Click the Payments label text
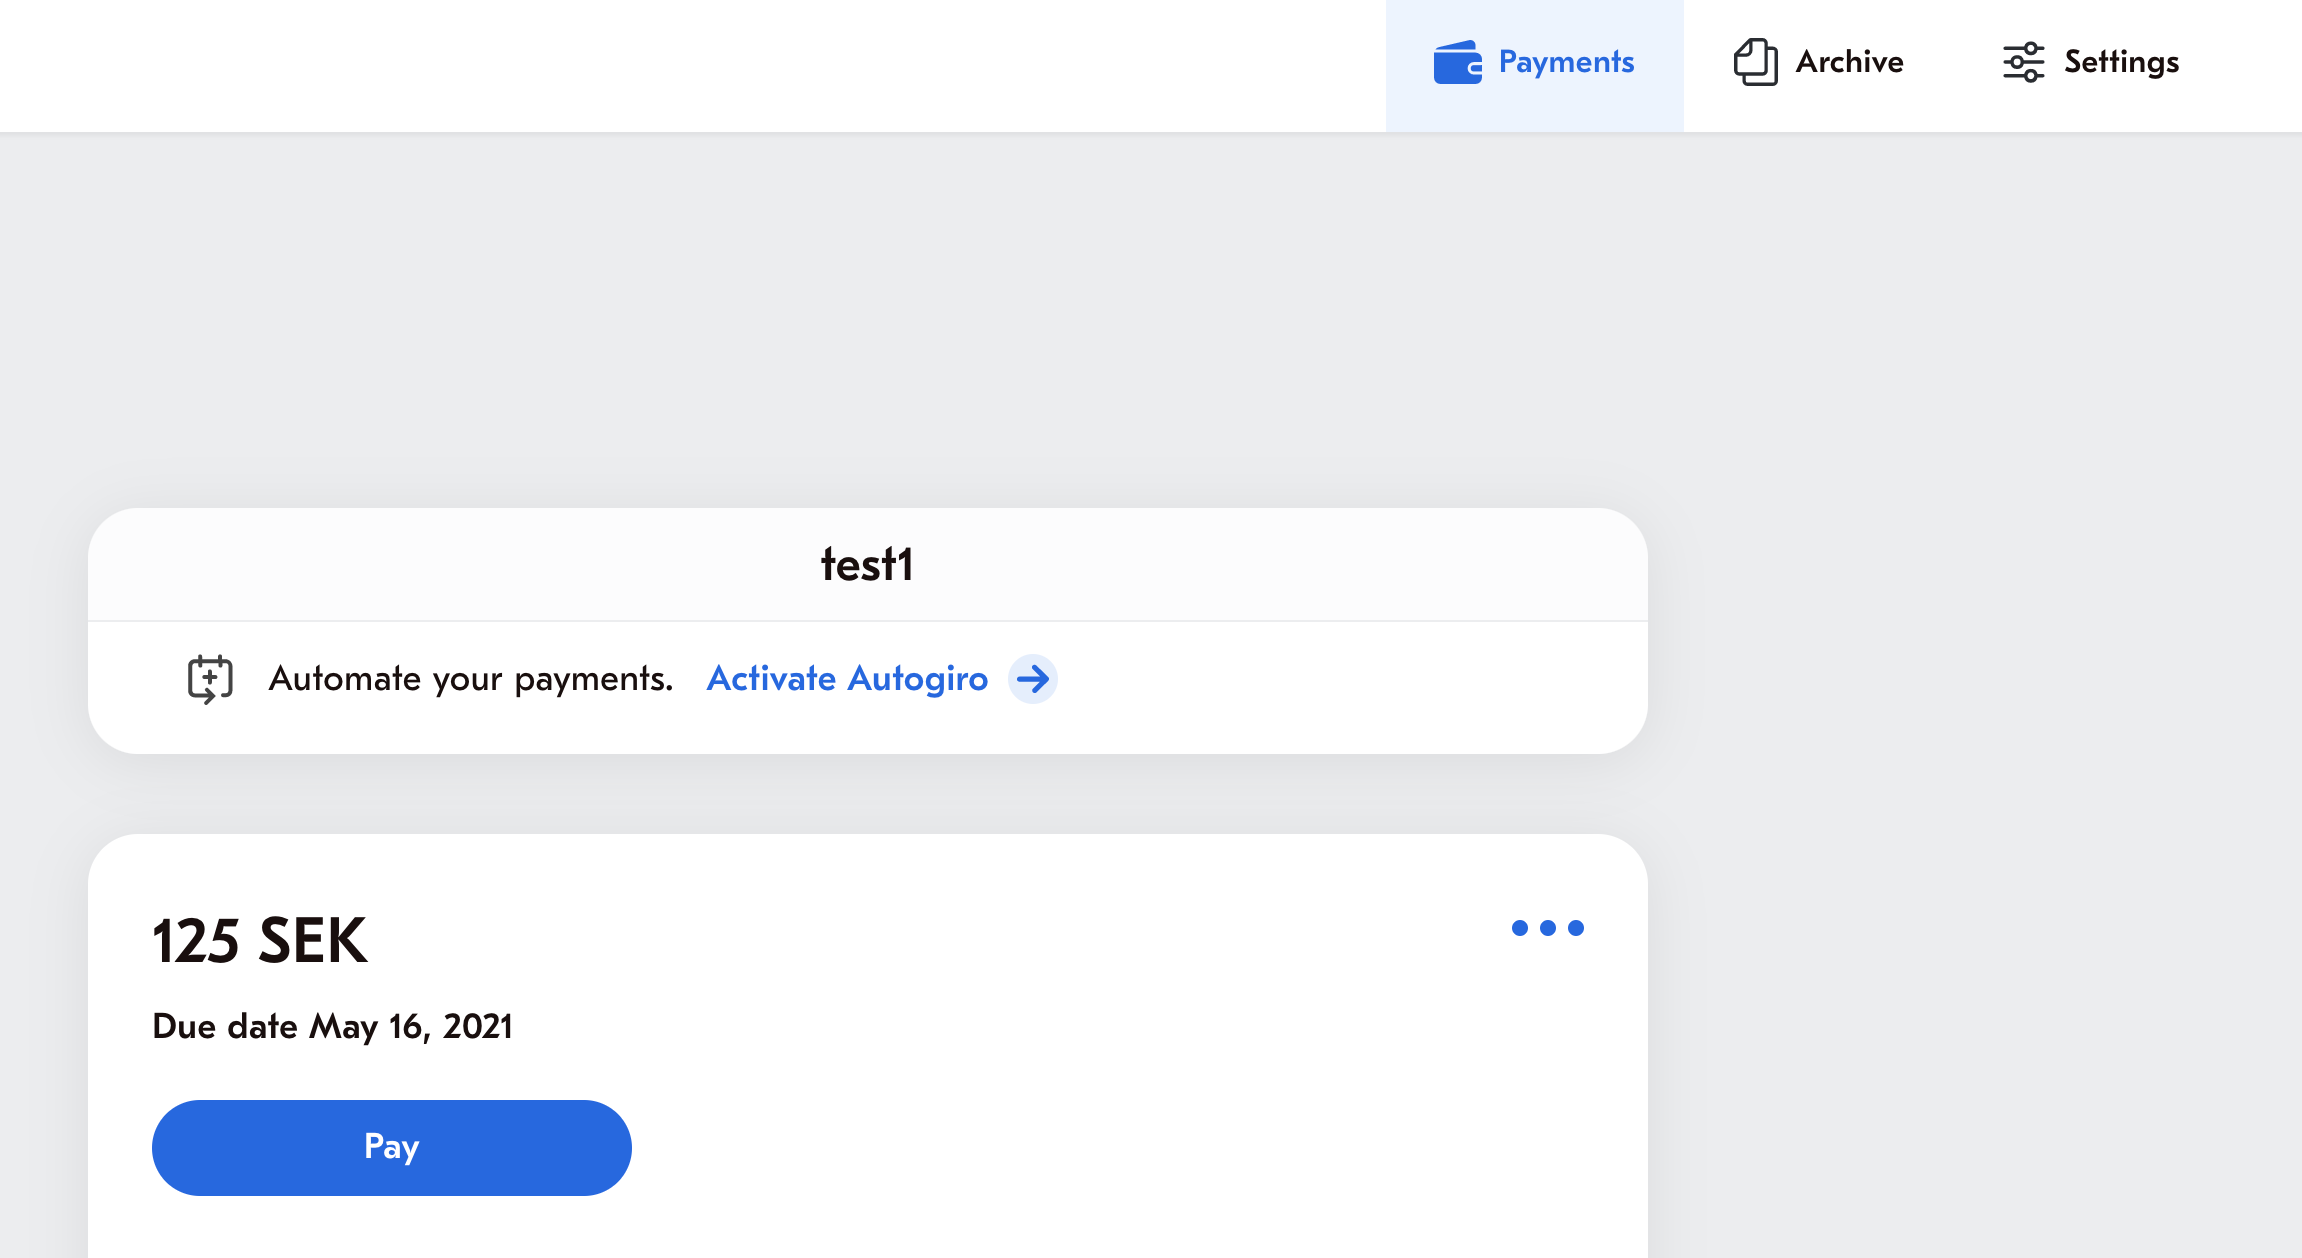Screen dimensions: 2302x1258 (x=1566, y=62)
